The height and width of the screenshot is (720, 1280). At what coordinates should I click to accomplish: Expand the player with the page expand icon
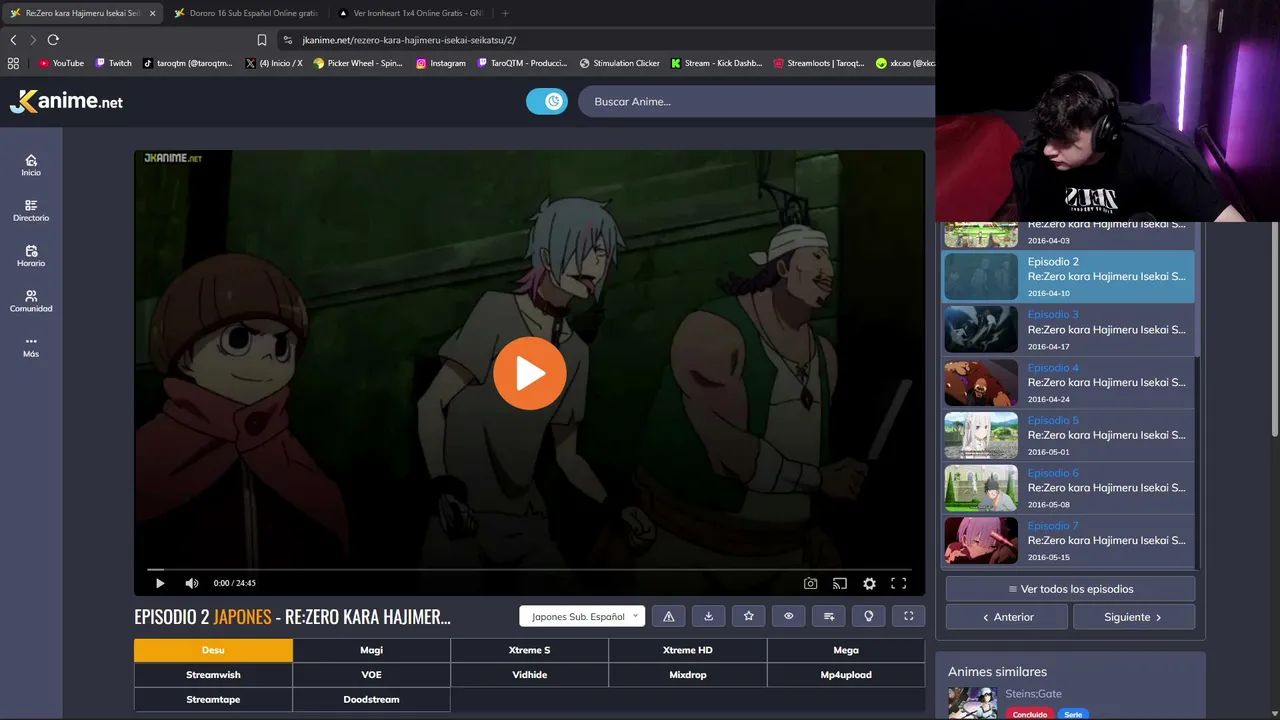pyautogui.click(x=909, y=616)
